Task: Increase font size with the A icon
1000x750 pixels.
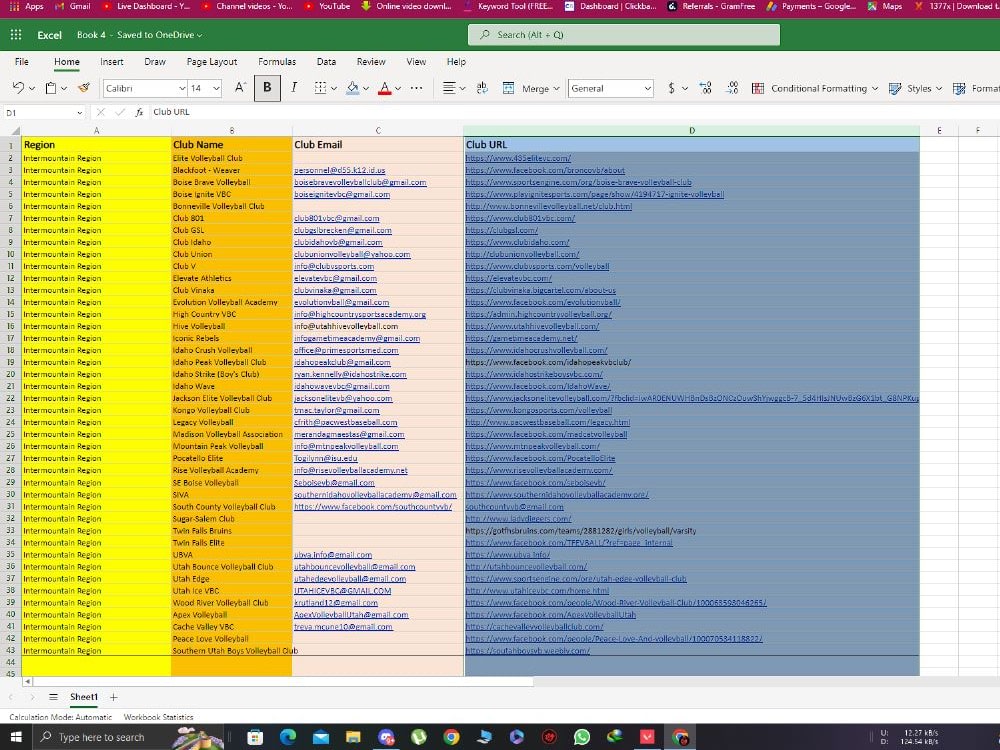Action: 240,88
